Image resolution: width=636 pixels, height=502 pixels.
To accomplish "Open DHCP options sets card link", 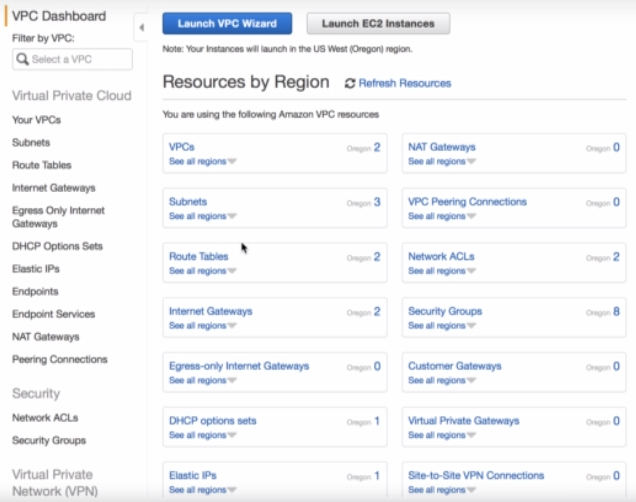I will tap(213, 421).
